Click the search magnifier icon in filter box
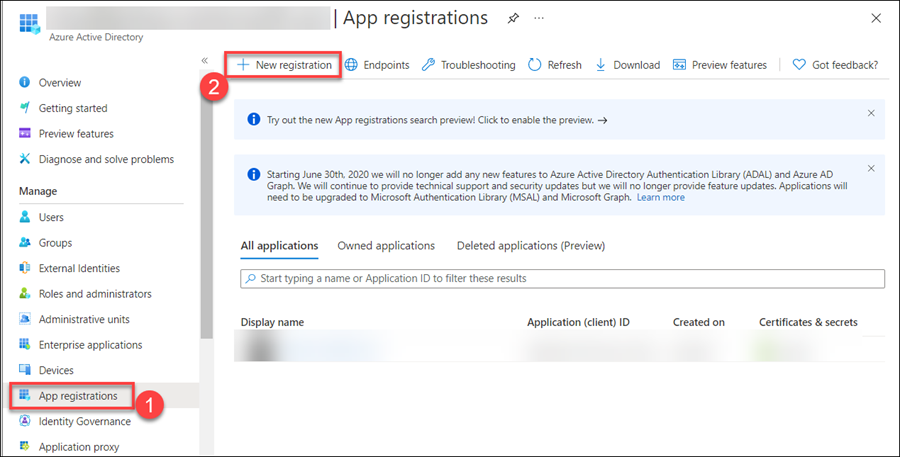900x457 pixels. point(250,278)
